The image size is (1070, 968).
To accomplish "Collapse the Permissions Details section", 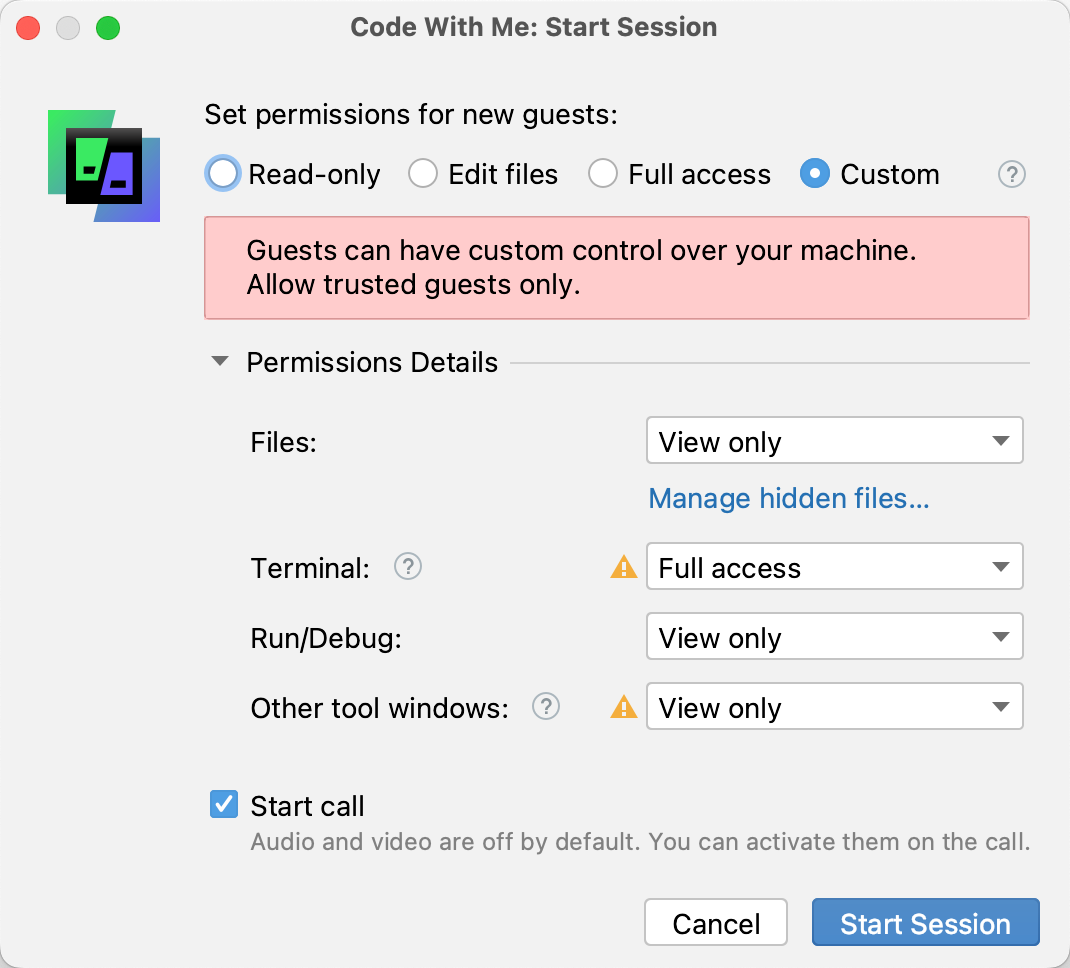I will [x=219, y=361].
